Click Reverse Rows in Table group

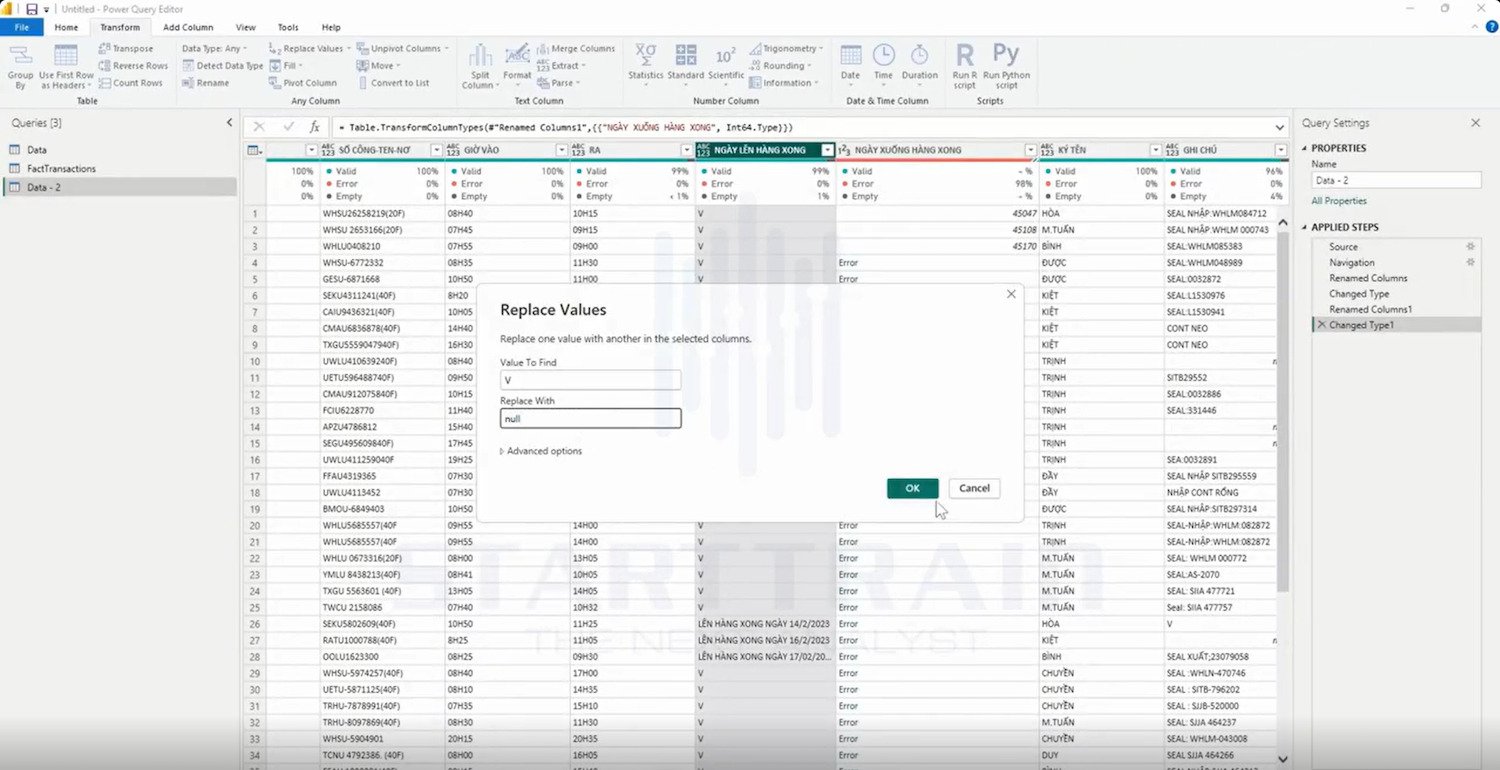[x=133, y=66]
